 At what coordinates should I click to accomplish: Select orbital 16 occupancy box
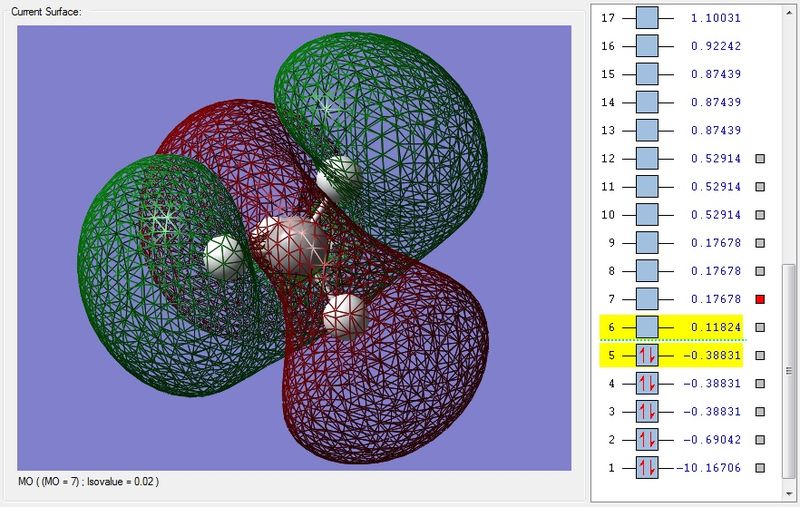[647, 46]
